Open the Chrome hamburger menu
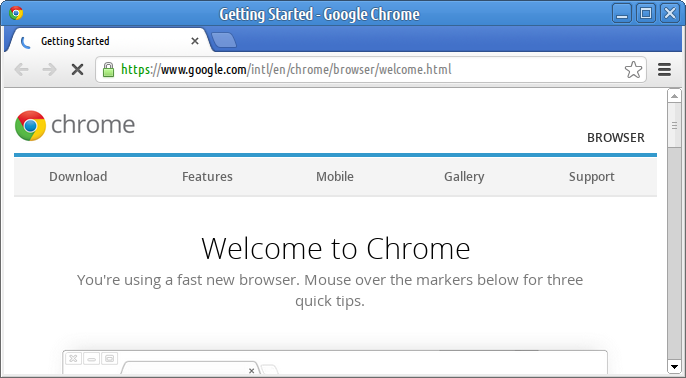This screenshot has width=686, height=378. click(x=665, y=70)
